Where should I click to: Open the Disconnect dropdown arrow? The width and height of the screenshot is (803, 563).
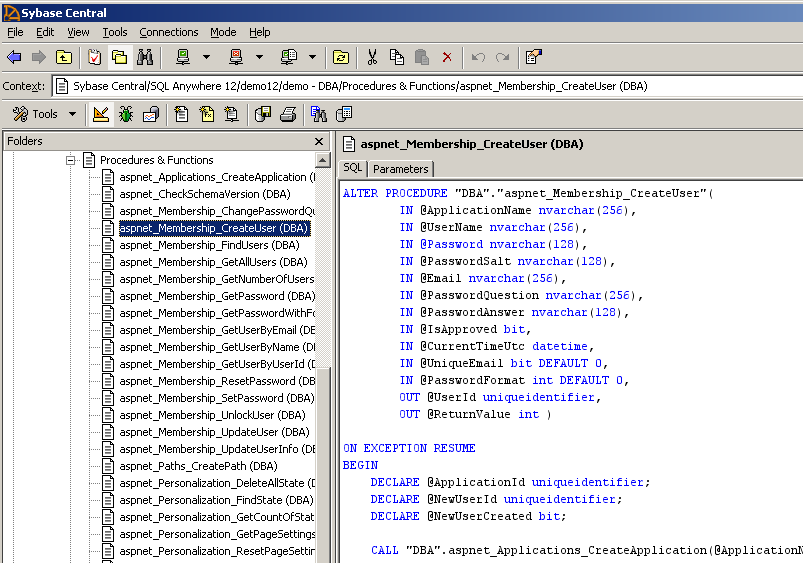[260, 57]
